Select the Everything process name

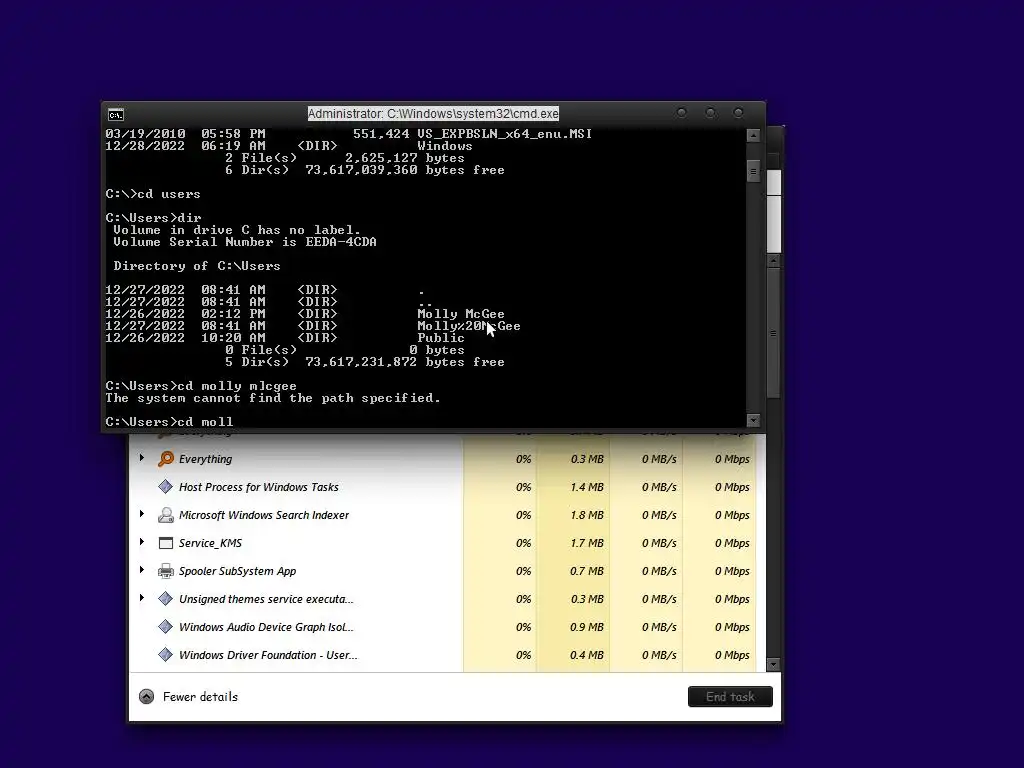(x=205, y=459)
